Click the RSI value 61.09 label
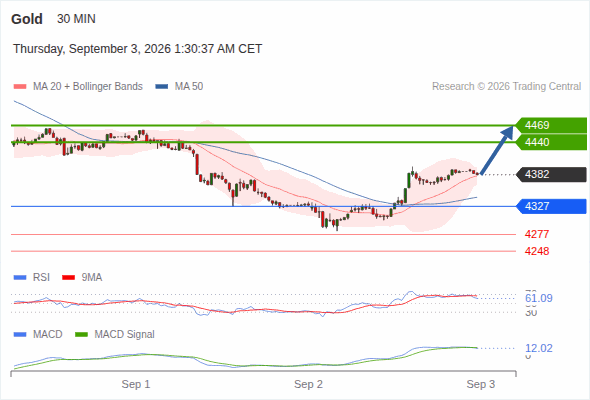The width and height of the screenshot is (590, 400). 539,298
